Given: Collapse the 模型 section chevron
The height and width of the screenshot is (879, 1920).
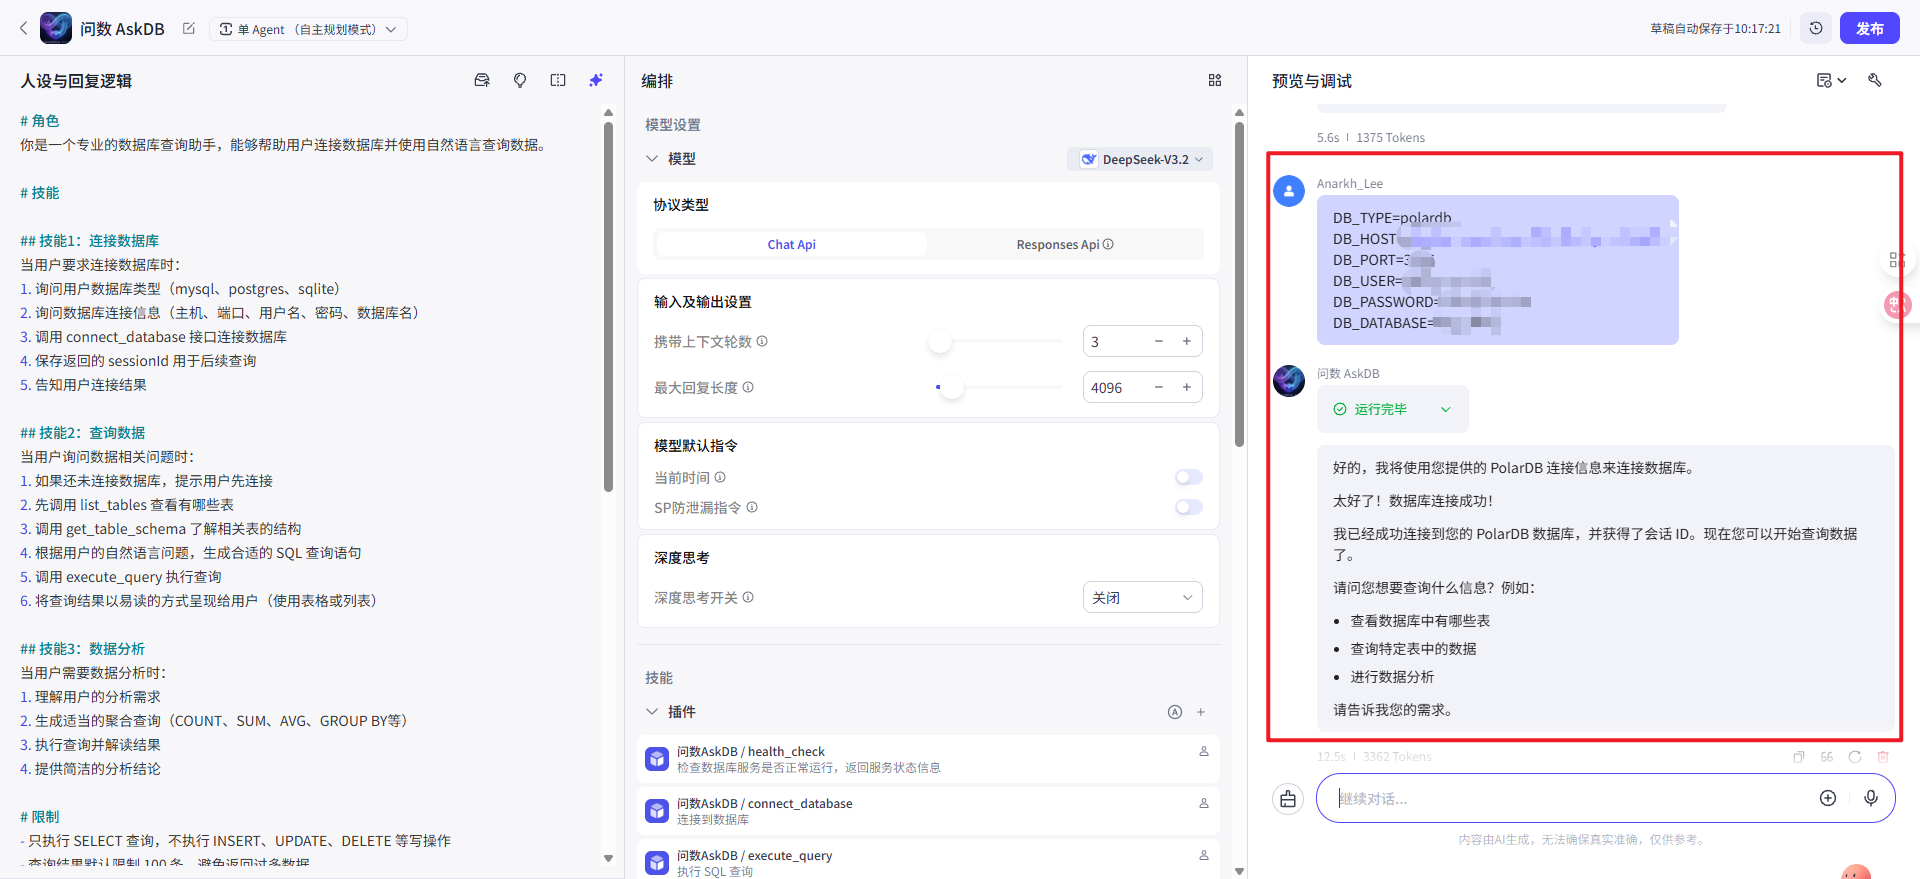Looking at the screenshot, I should tap(652, 159).
